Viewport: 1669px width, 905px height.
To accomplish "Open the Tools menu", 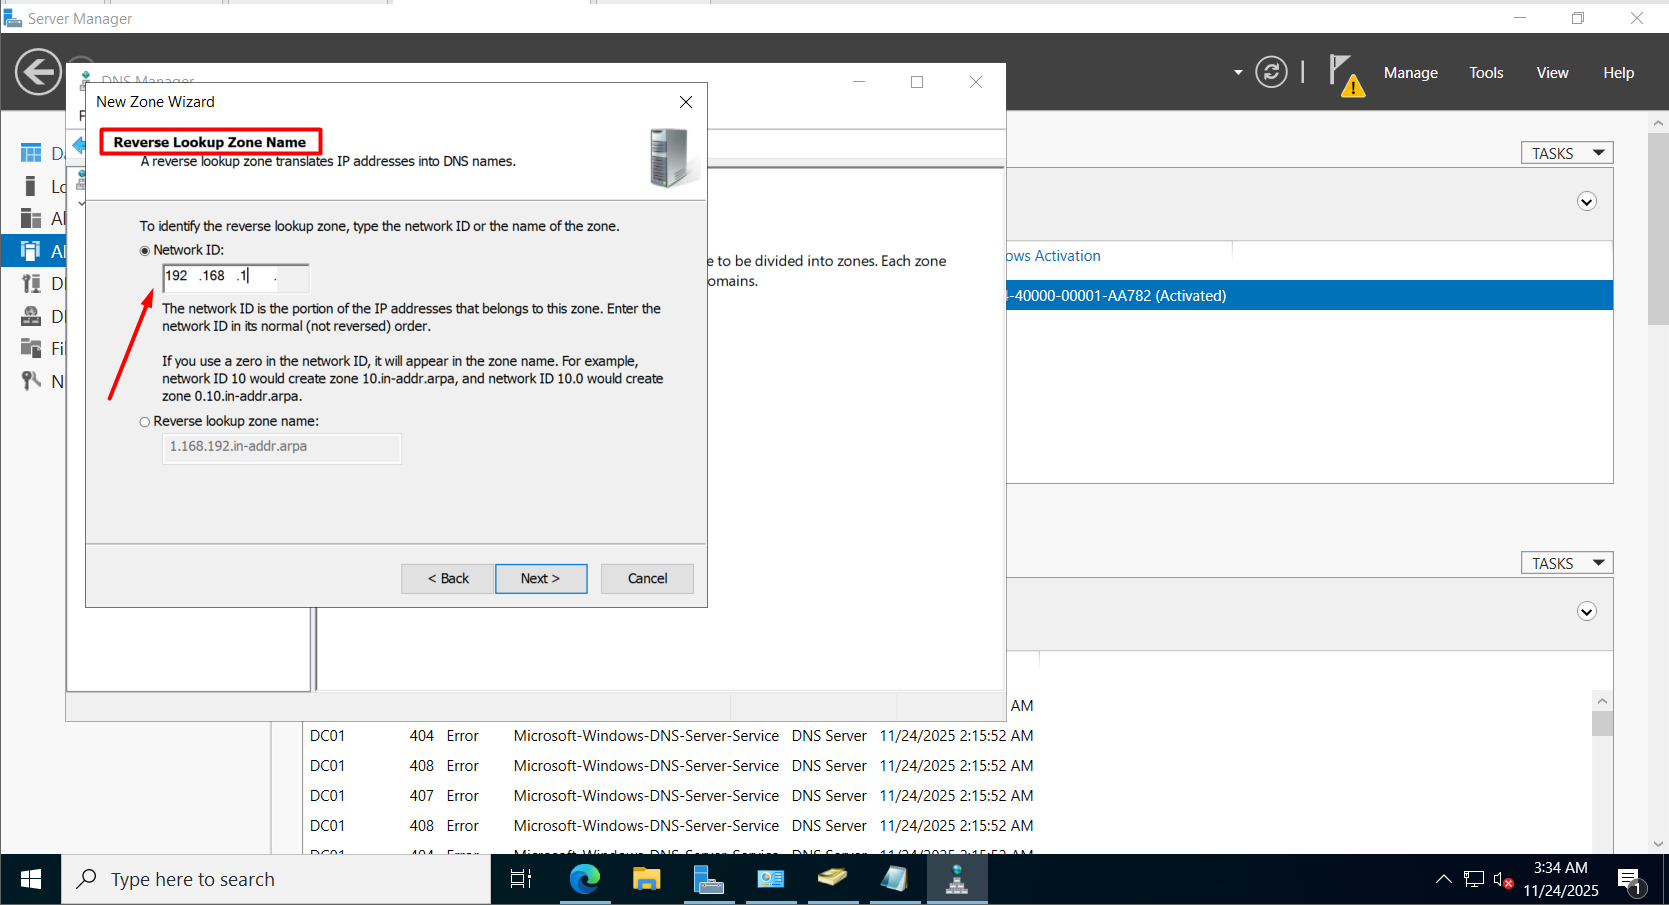I will 1485,73.
